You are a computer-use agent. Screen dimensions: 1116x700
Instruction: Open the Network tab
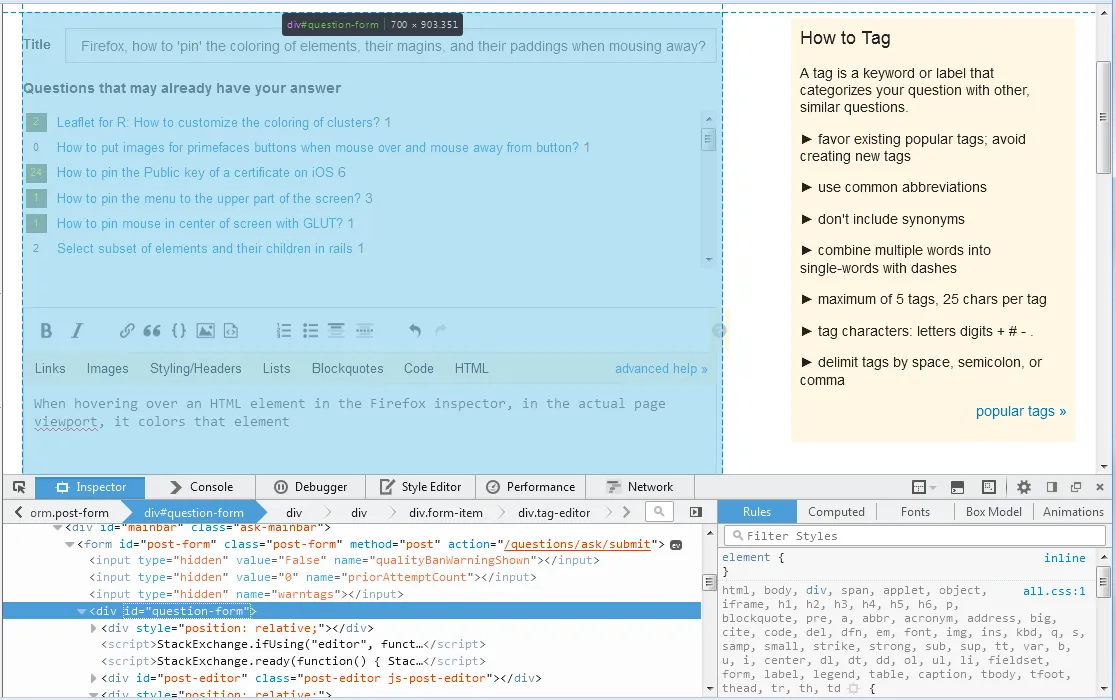(640, 487)
